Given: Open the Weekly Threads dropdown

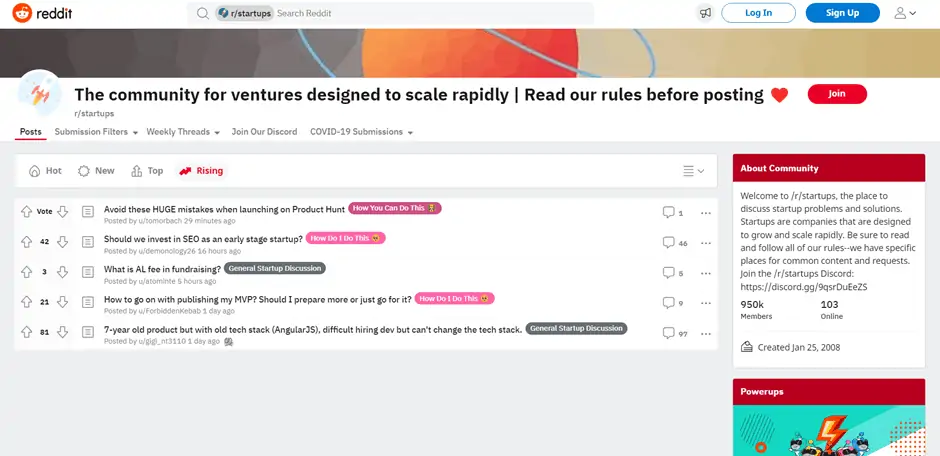Looking at the screenshot, I should [x=183, y=132].
